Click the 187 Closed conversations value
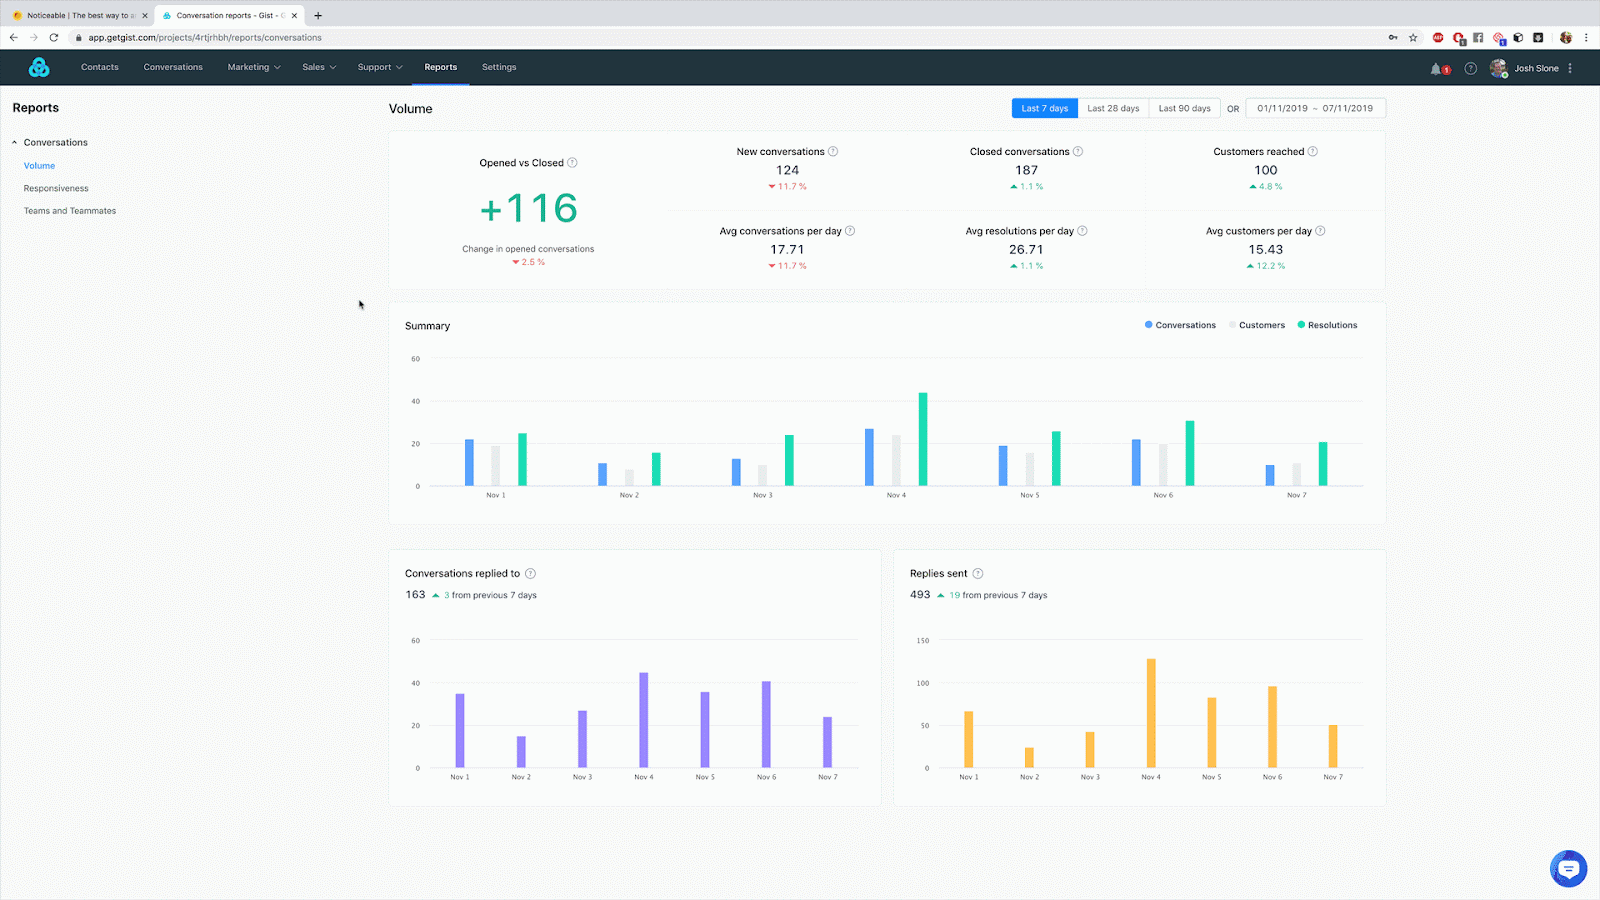Viewport: 1600px width, 900px height. pyautogui.click(x=1027, y=170)
